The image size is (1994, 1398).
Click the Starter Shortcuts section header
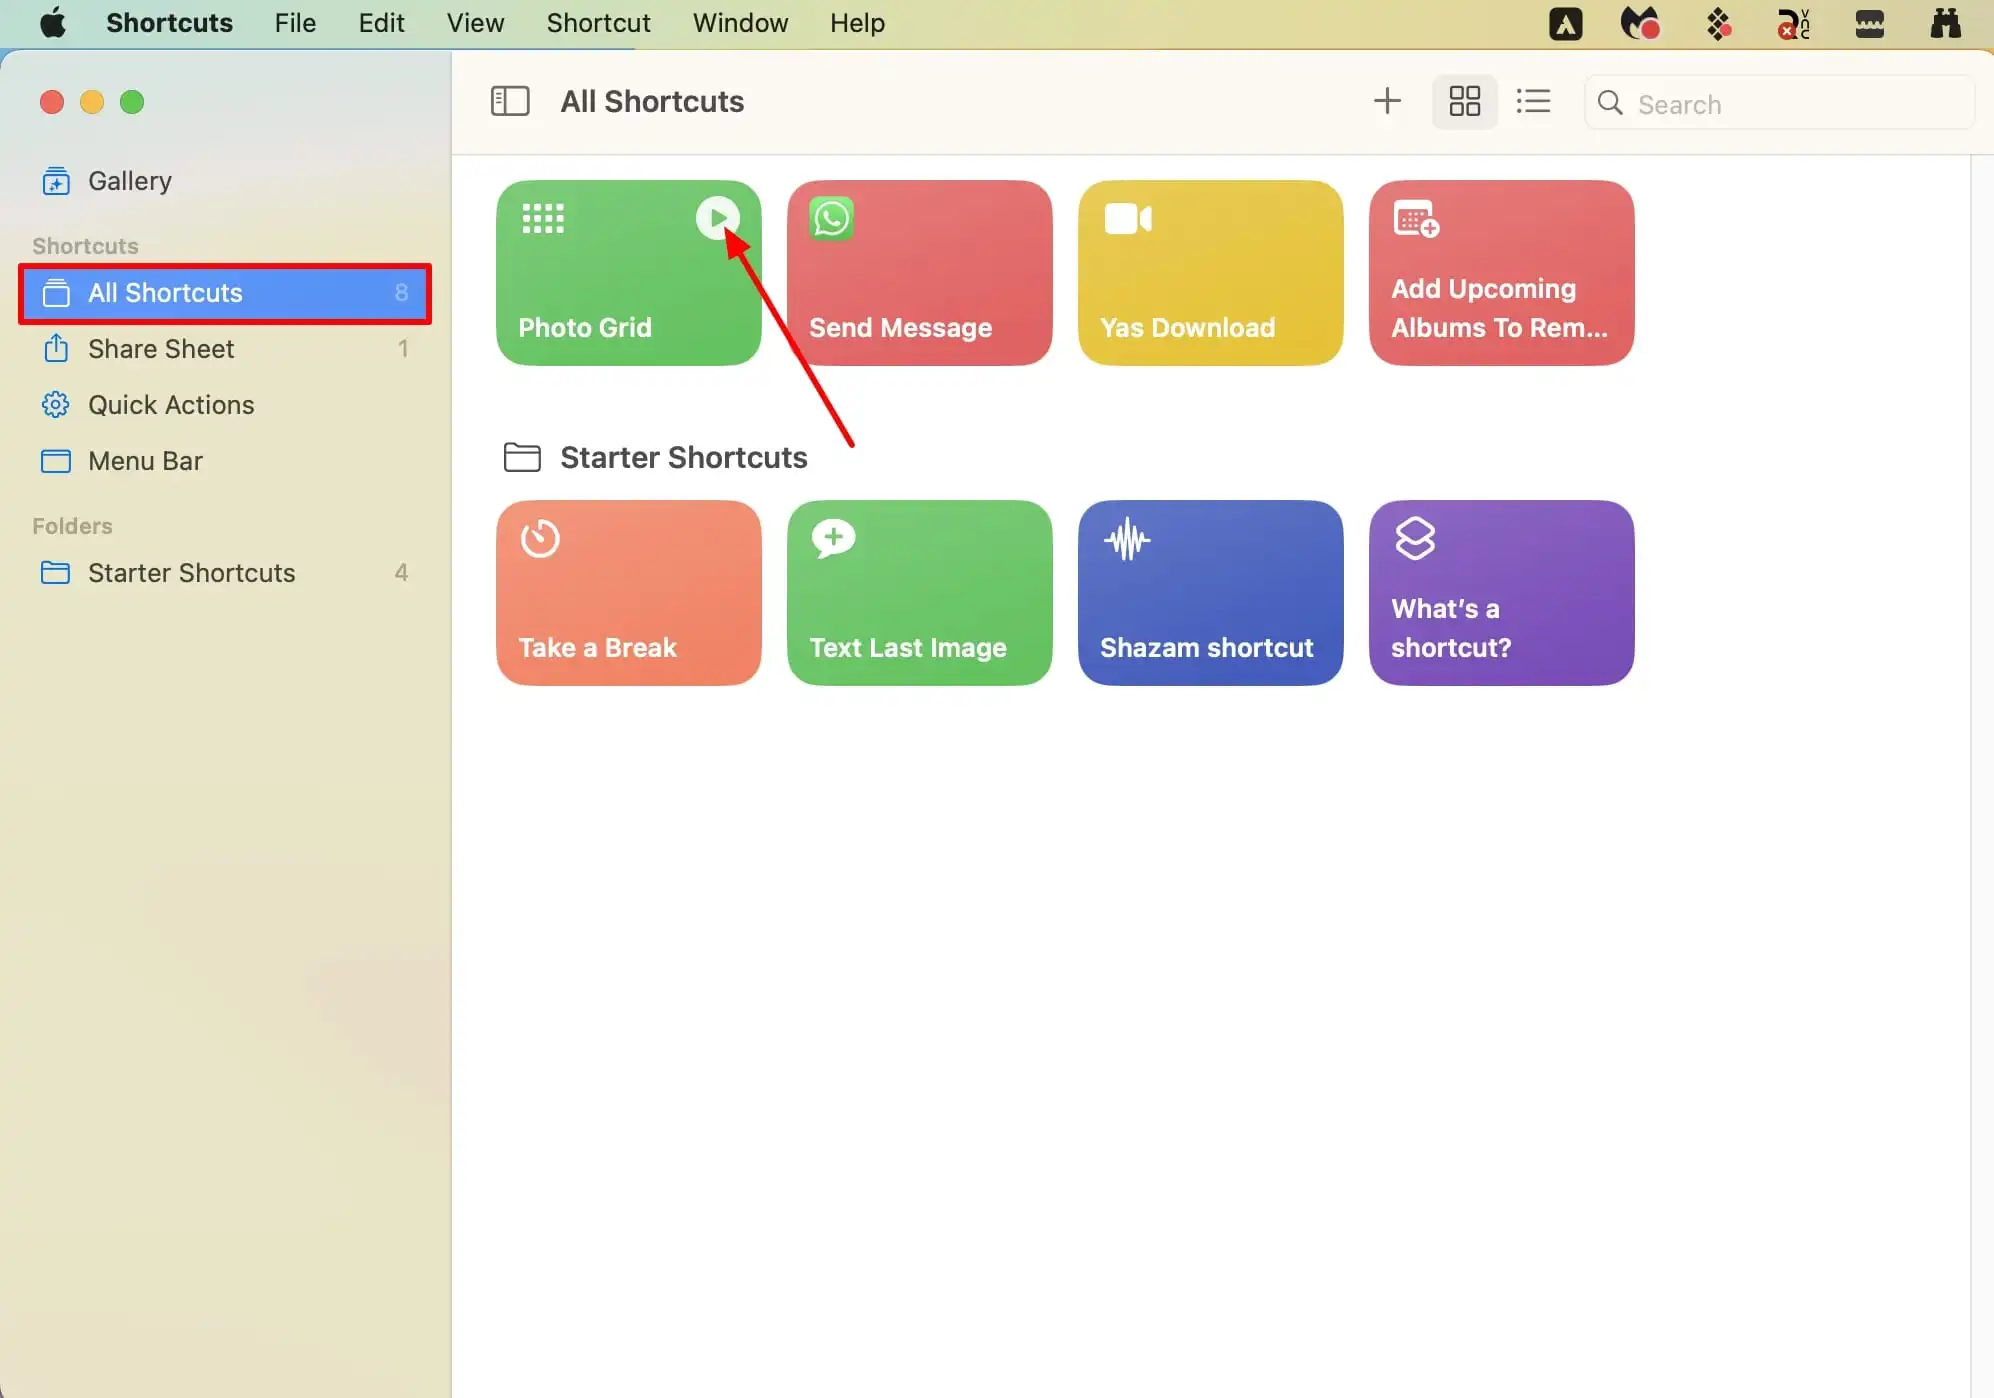(x=684, y=458)
